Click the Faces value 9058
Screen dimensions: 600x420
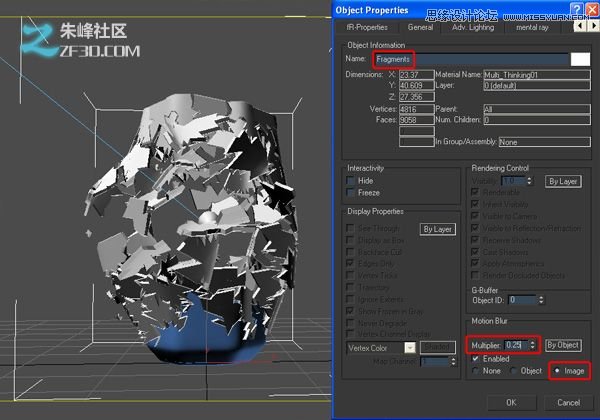click(417, 120)
